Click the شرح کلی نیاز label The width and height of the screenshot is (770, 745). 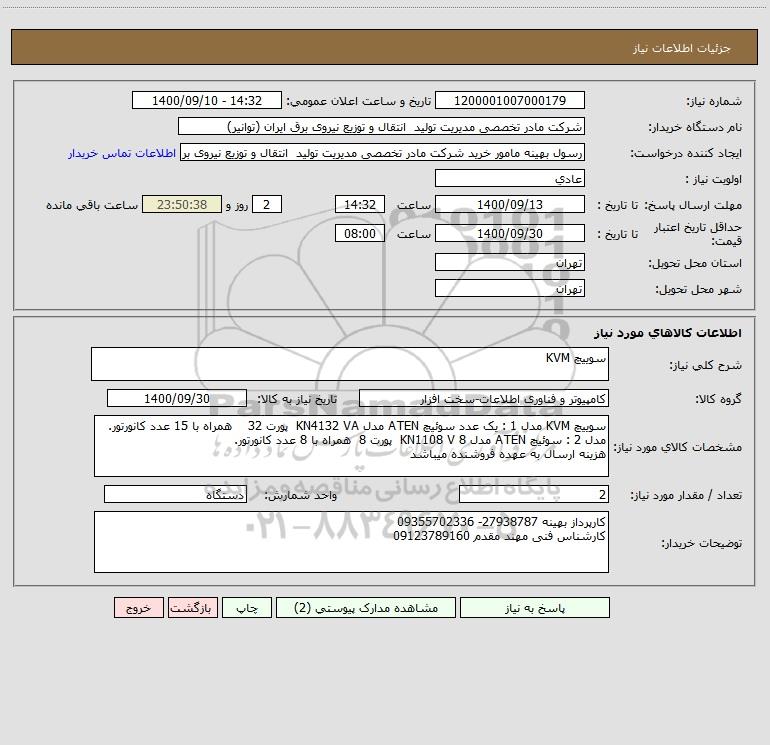[706, 365]
